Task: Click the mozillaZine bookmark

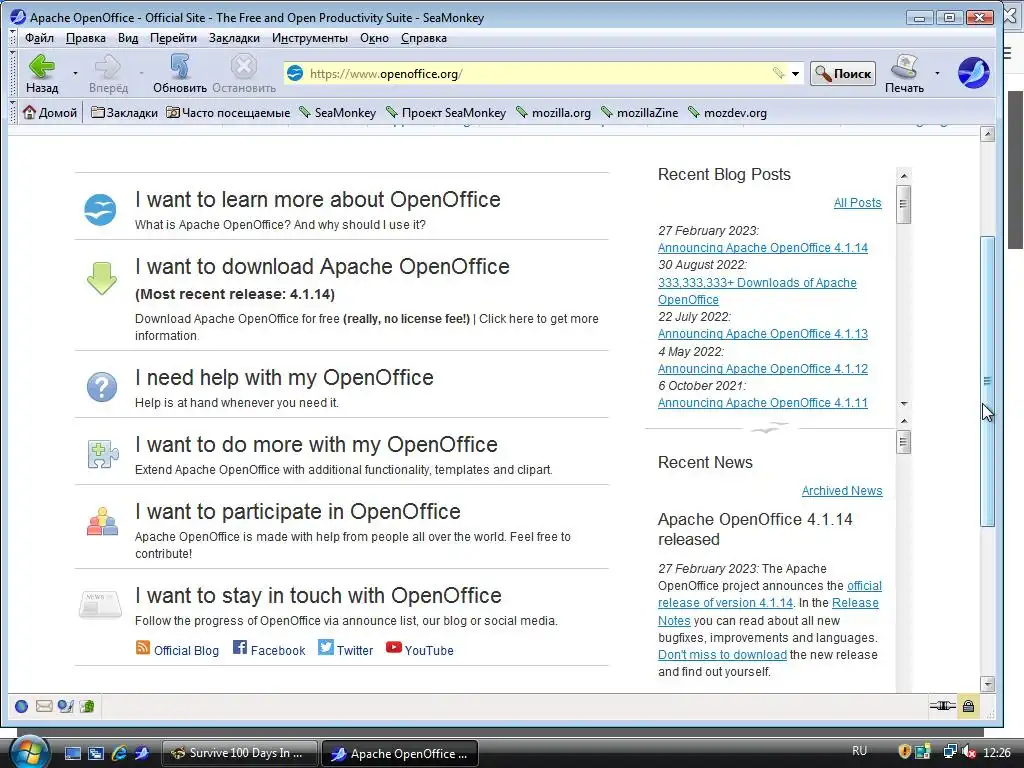Action: tap(639, 112)
